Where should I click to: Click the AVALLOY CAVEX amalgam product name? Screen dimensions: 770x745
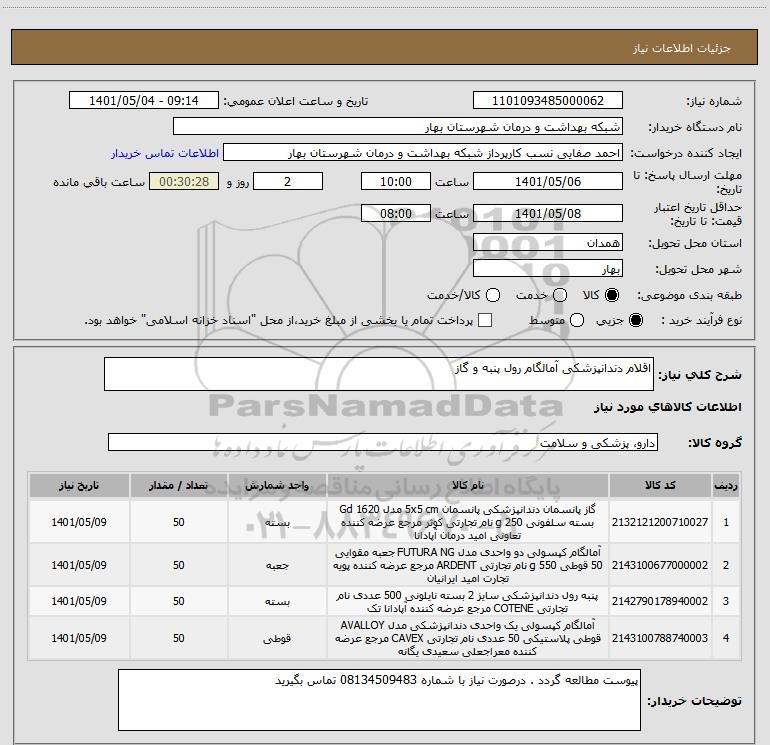coord(468,638)
